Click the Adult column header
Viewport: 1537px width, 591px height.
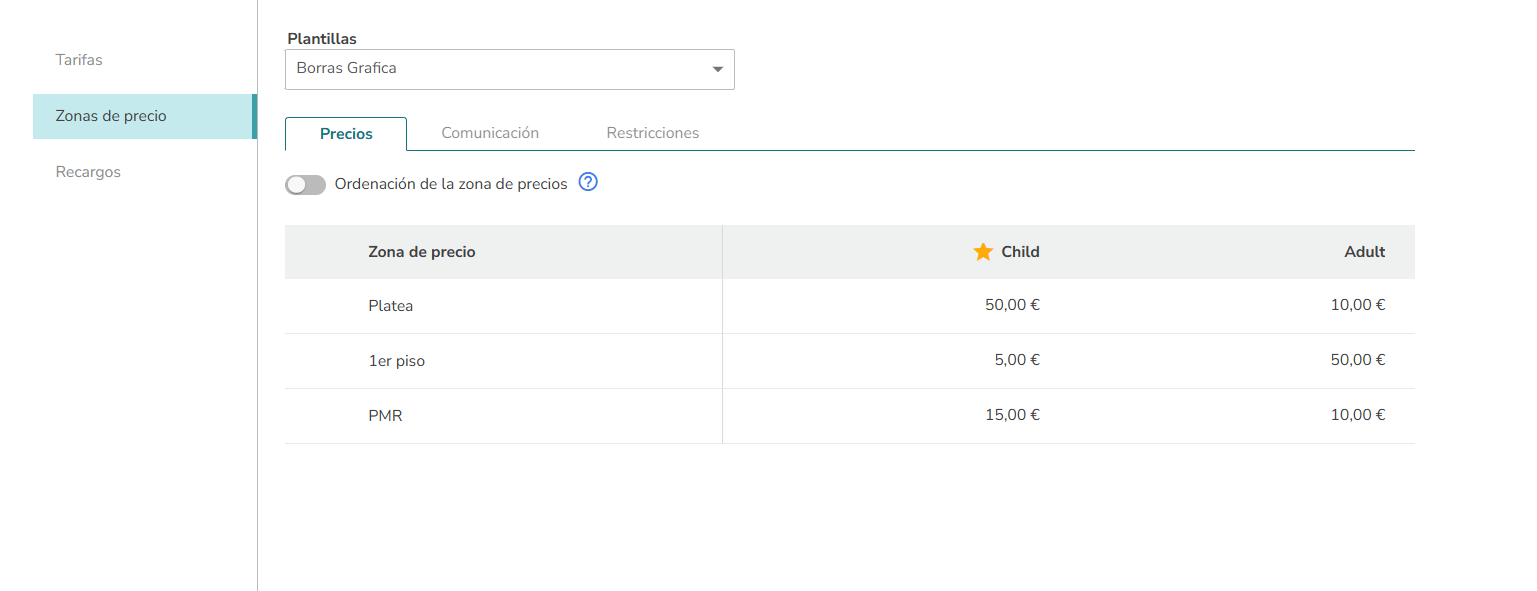pyautogui.click(x=1364, y=252)
